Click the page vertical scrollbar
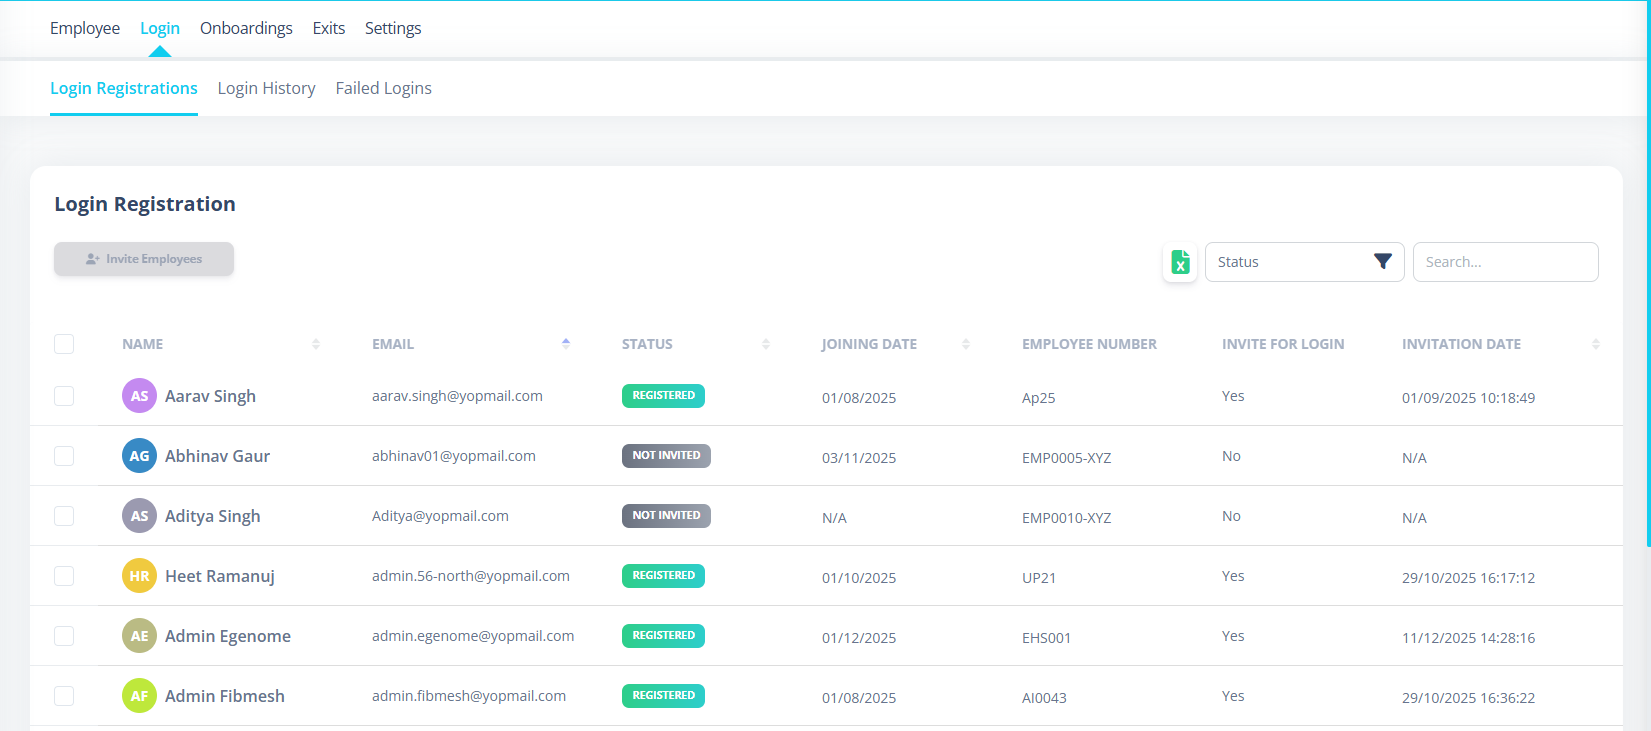The image size is (1651, 731). coord(1648,275)
